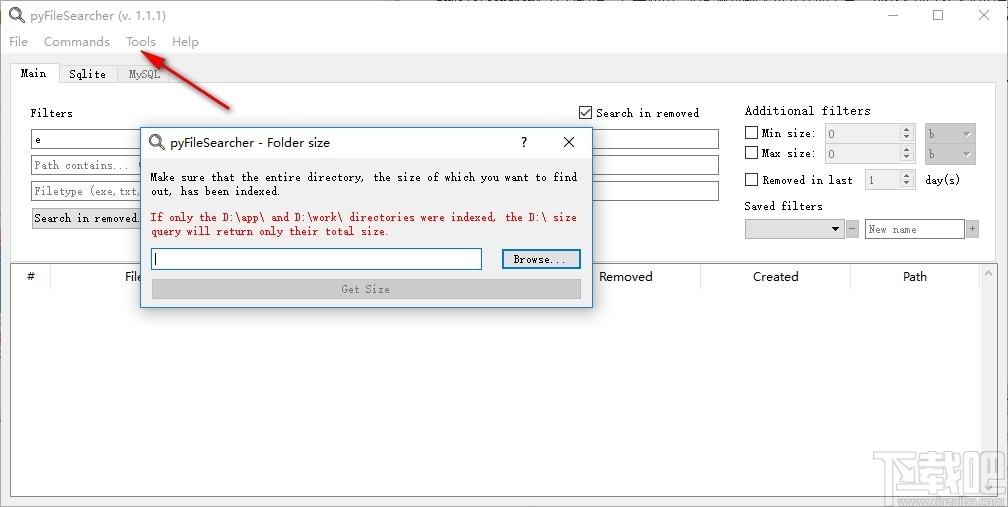The height and width of the screenshot is (507, 1008).
Task: Open the Tools menu
Action: point(140,42)
